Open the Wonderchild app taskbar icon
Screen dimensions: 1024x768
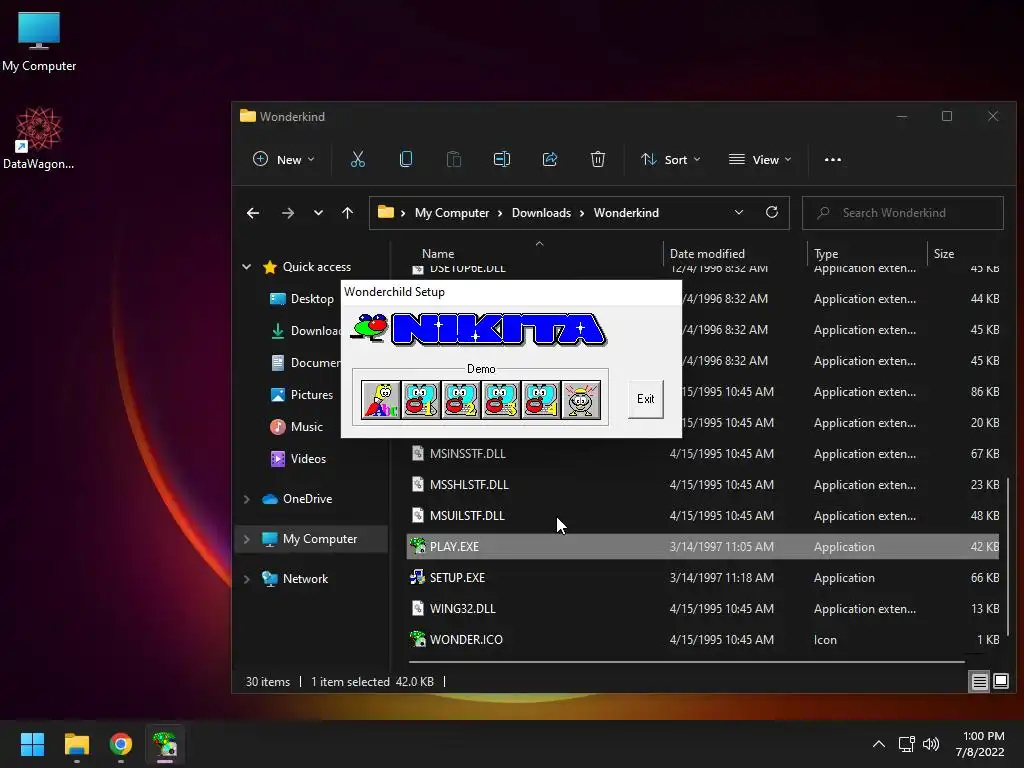[165, 744]
